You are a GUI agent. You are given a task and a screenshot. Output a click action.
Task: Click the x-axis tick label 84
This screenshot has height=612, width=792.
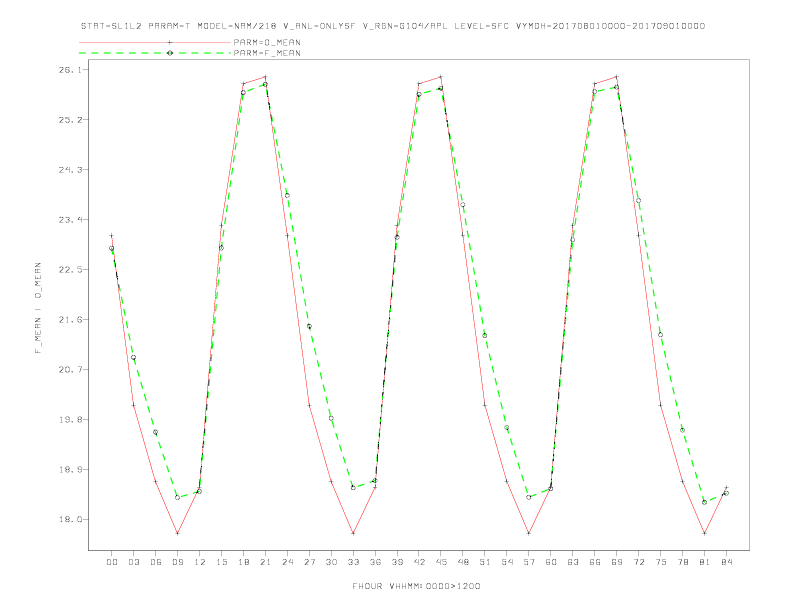726,562
